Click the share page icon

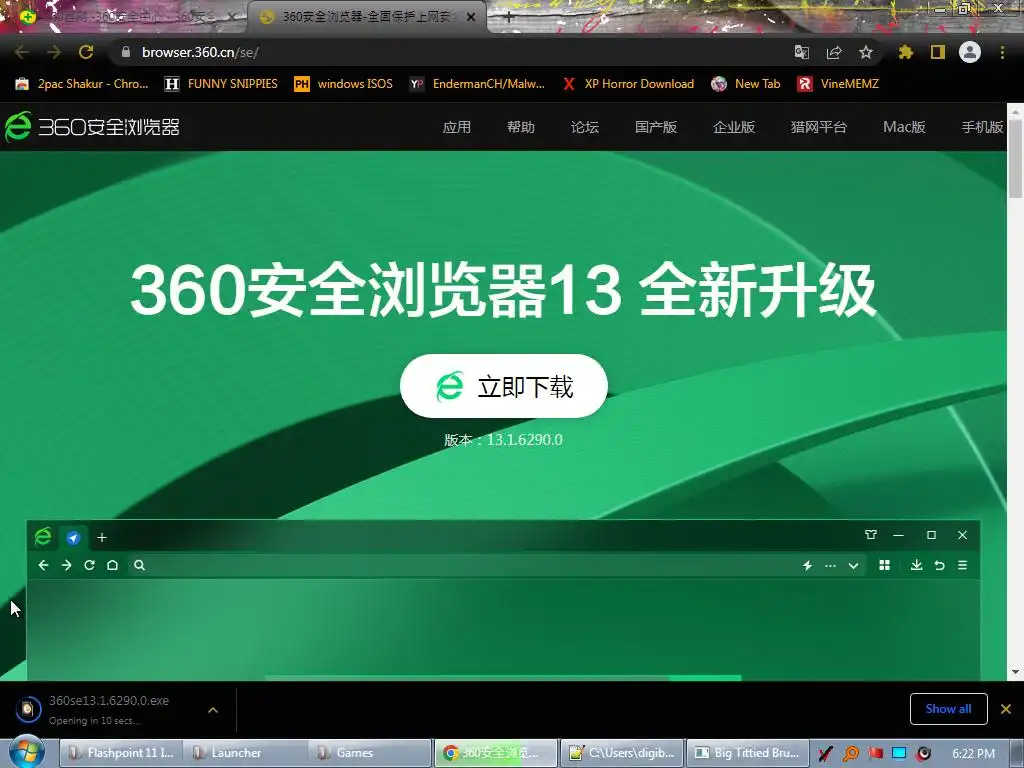[x=834, y=52]
